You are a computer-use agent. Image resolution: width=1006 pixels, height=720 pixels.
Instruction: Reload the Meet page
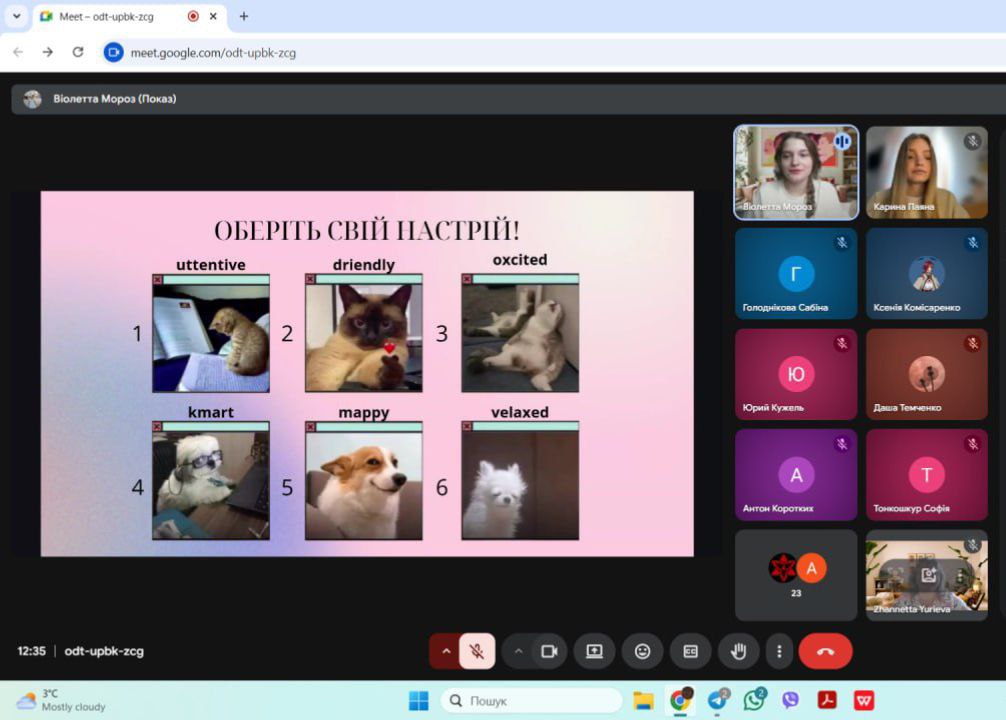77,52
